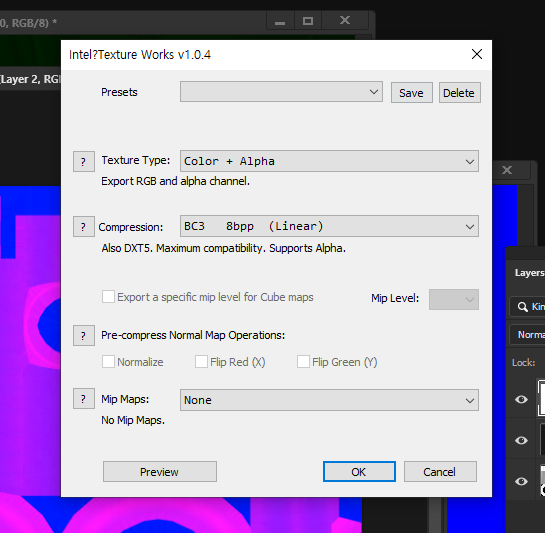This screenshot has width=545, height=533.
Task: Toggle visibility of the top layer
Action: click(521, 399)
